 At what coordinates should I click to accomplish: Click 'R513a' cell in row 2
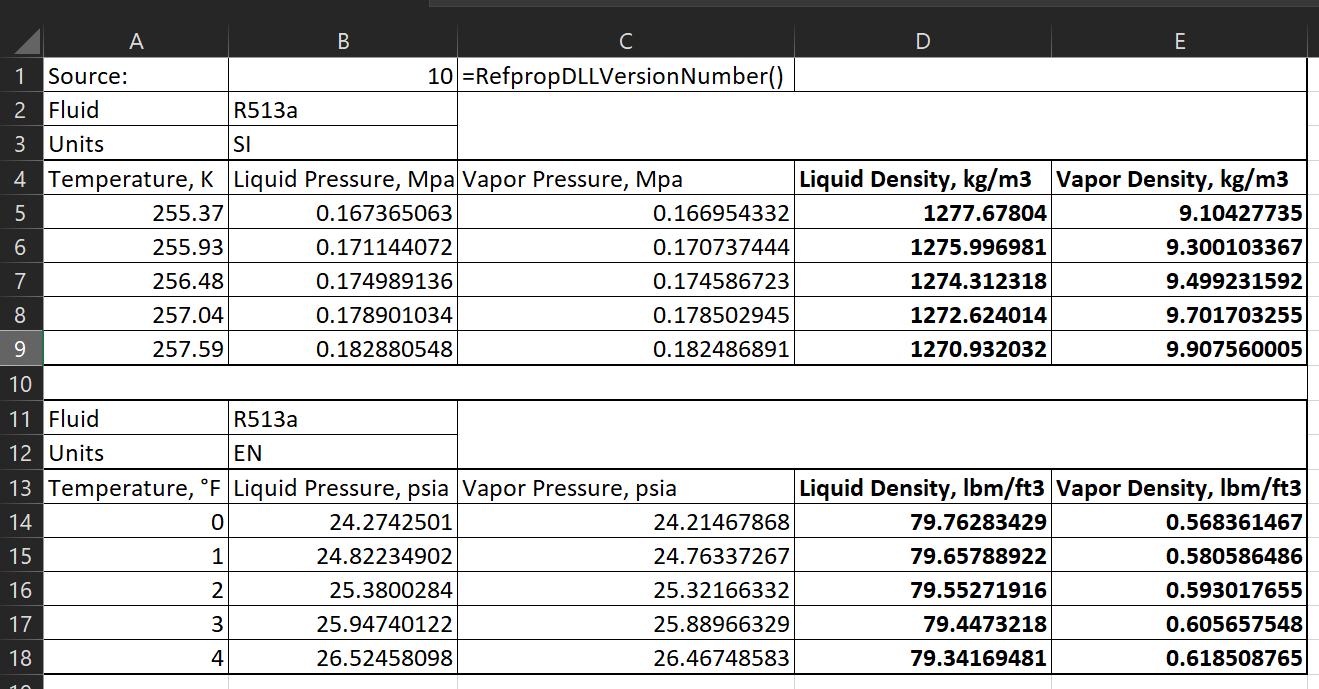[x=343, y=109]
